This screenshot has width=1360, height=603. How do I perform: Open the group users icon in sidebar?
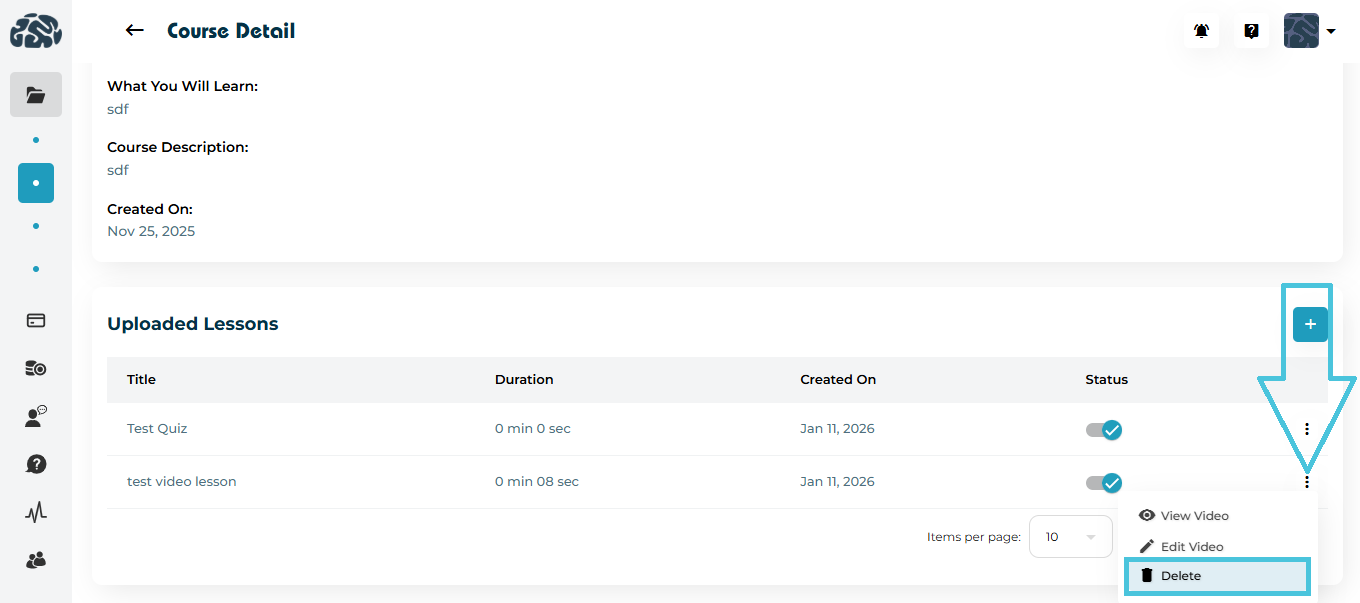(36, 560)
